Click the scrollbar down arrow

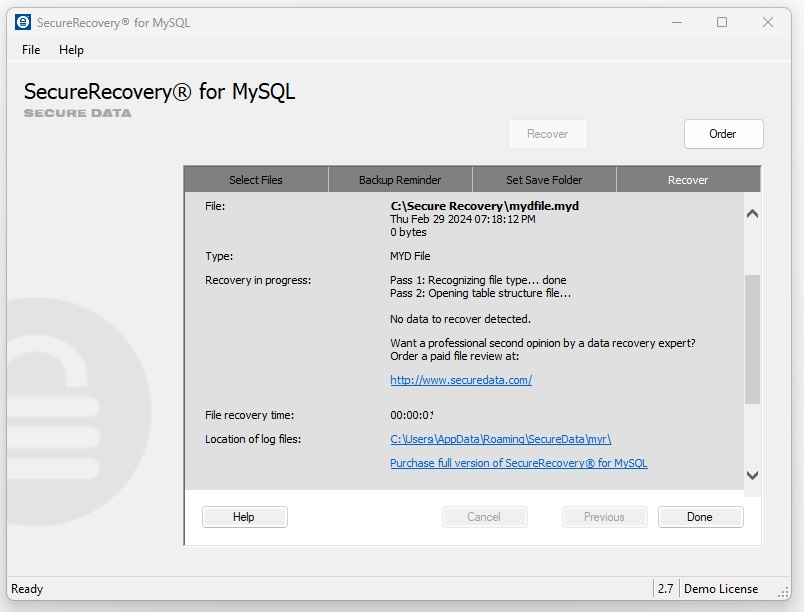[x=752, y=476]
